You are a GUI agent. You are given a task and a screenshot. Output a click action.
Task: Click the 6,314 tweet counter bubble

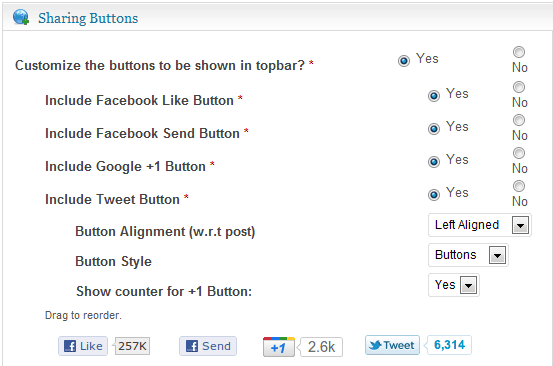[449, 345]
